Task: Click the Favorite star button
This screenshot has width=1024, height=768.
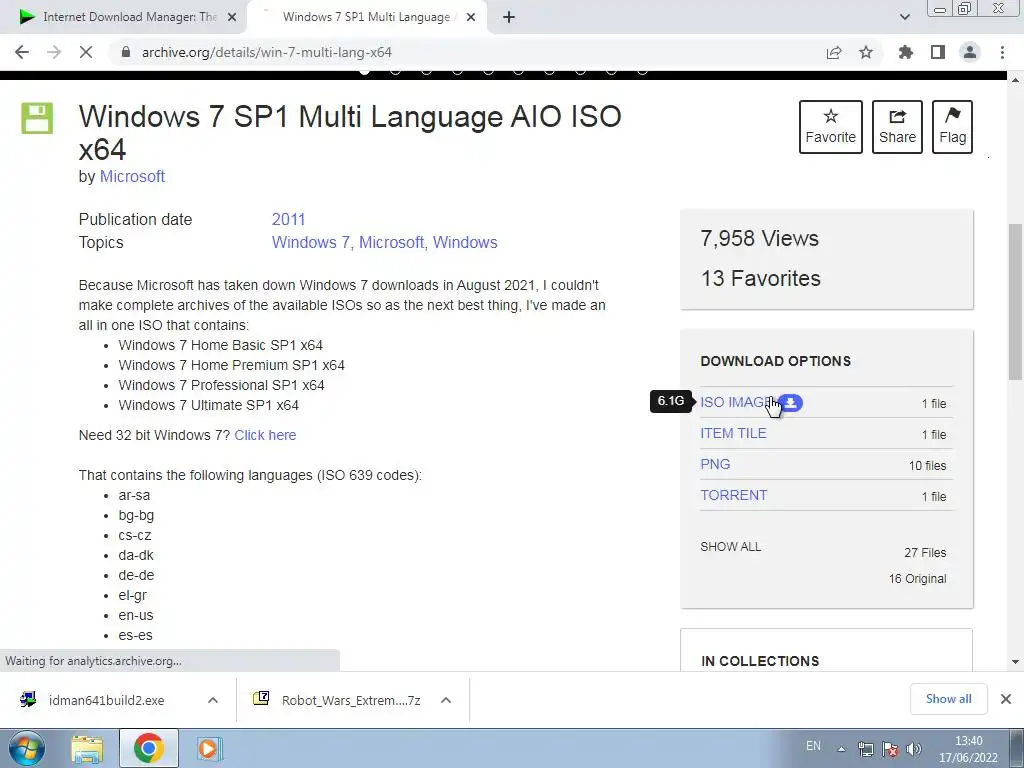Action: tap(831, 127)
